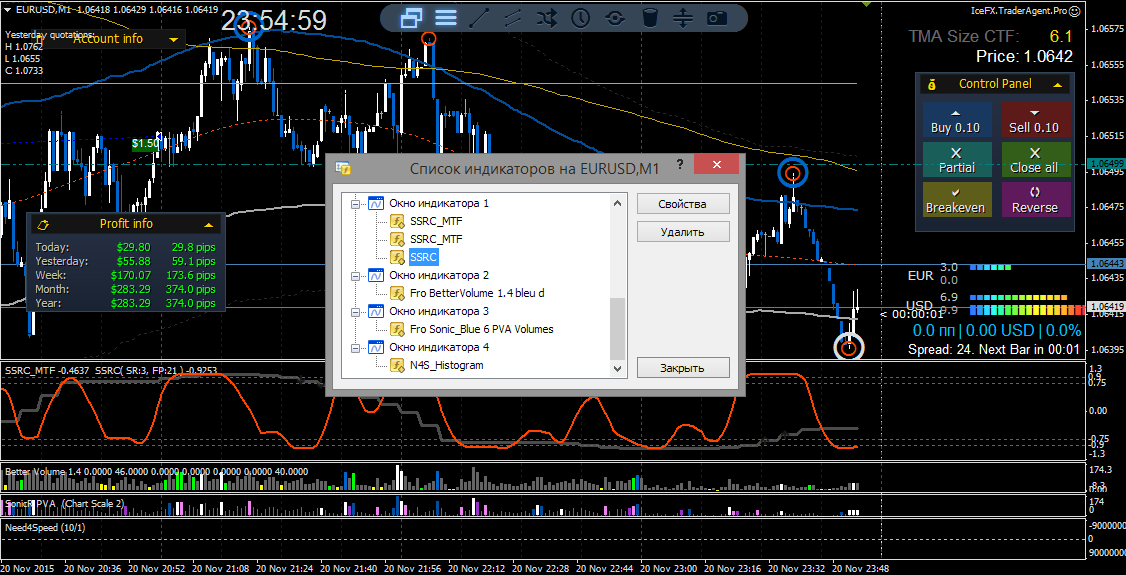Click the USD currency strength color bar

tap(1026, 310)
